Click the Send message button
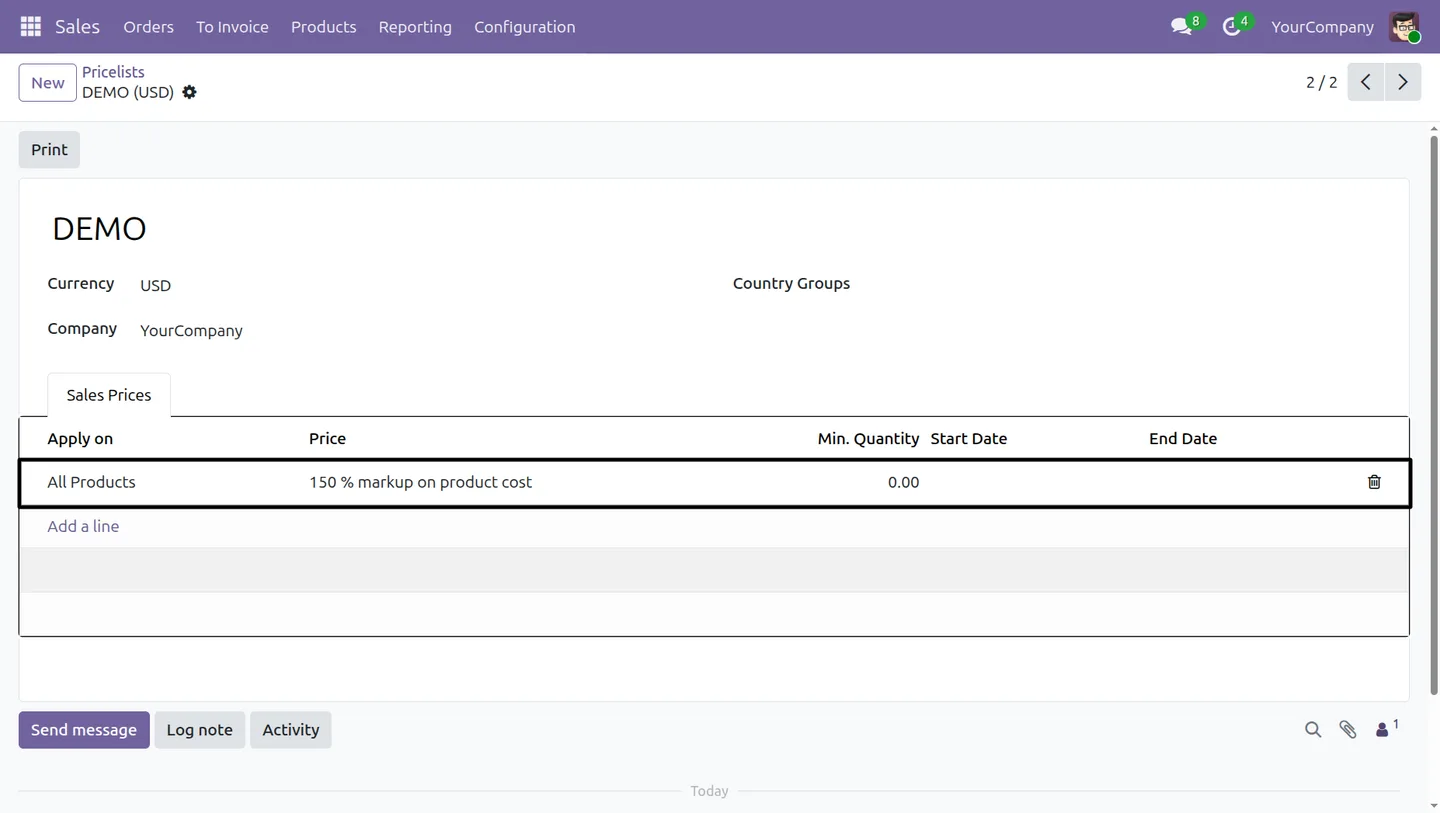Image resolution: width=1440 pixels, height=813 pixels. 84,730
